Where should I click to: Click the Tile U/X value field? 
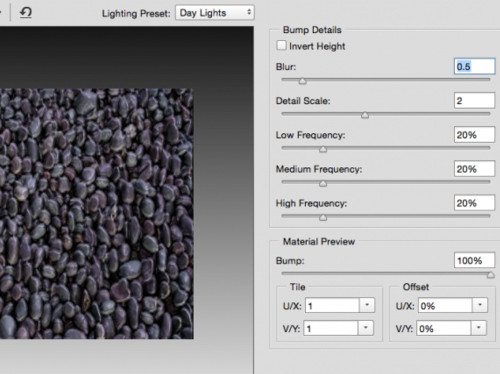pos(332,305)
